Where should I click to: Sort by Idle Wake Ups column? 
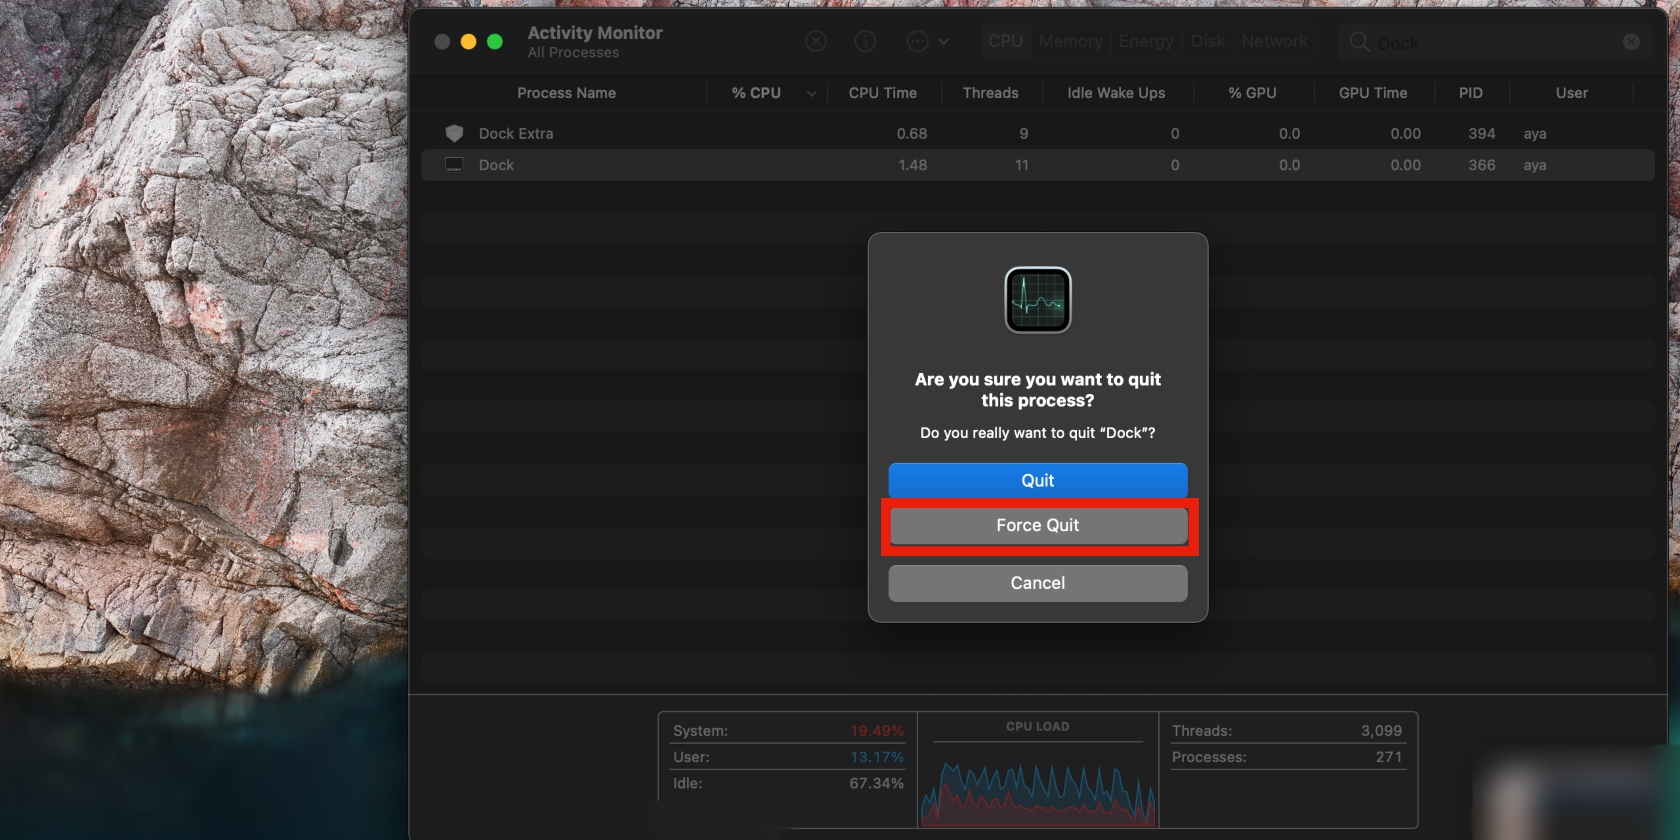pyautogui.click(x=1116, y=93)
